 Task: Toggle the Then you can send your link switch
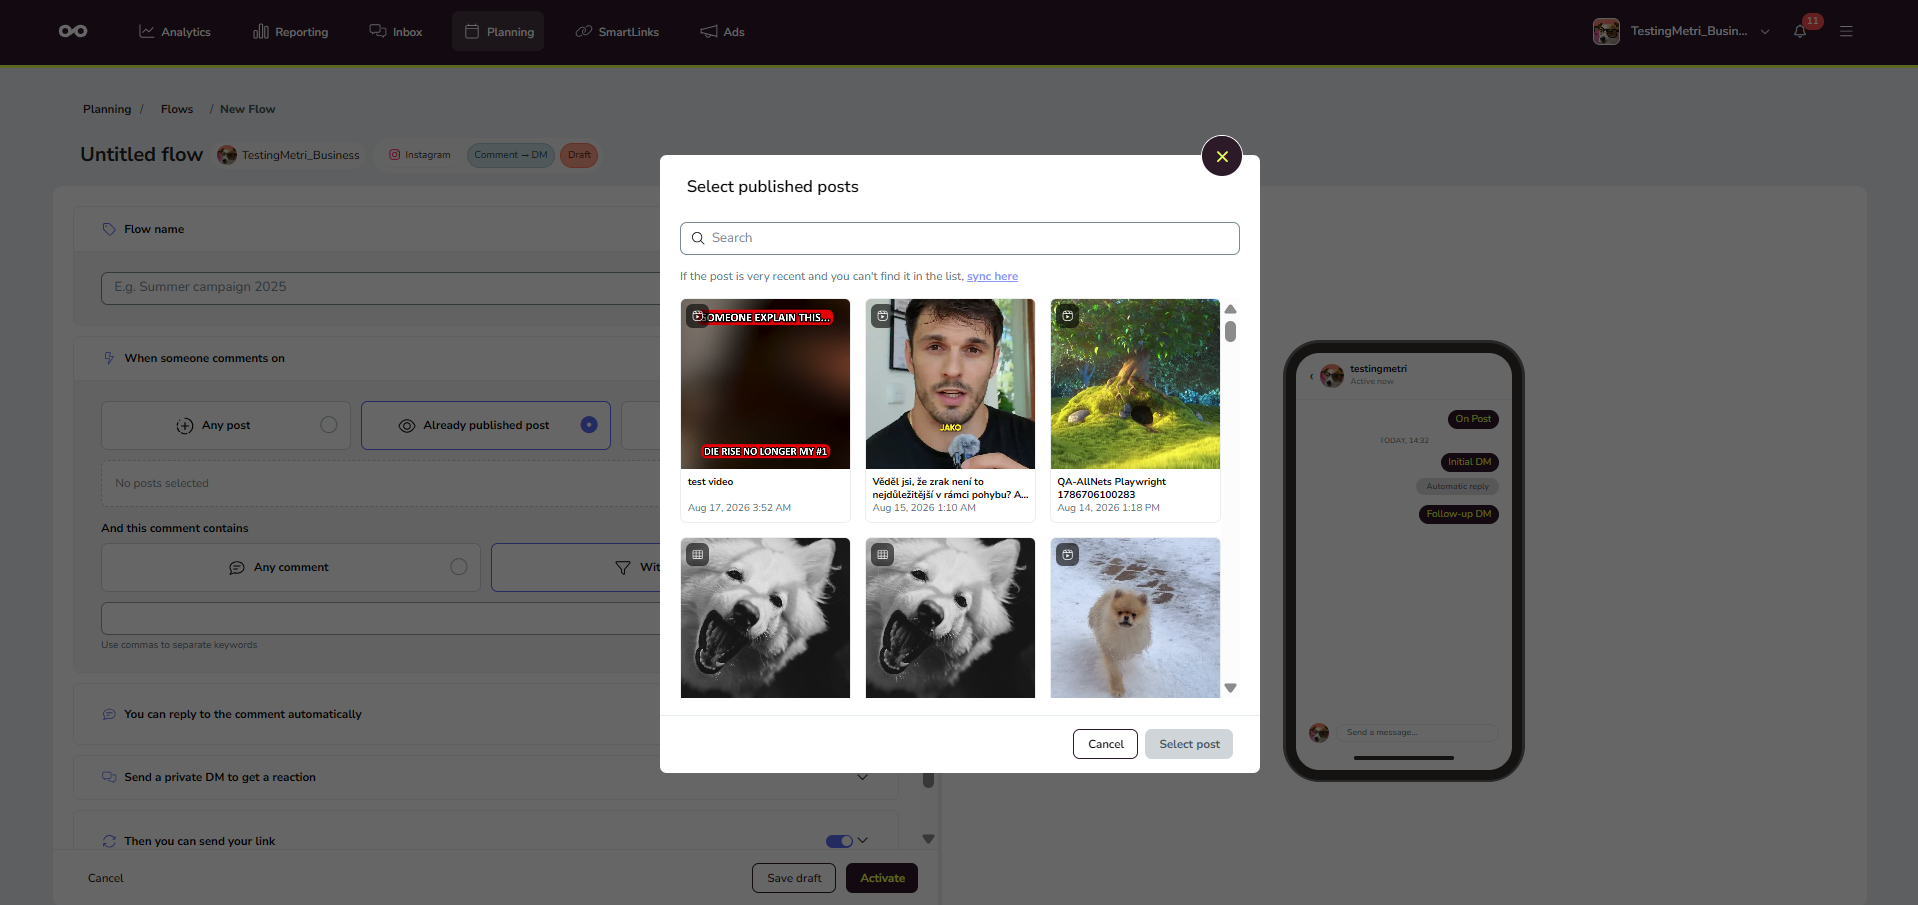[x=839, y=841]
